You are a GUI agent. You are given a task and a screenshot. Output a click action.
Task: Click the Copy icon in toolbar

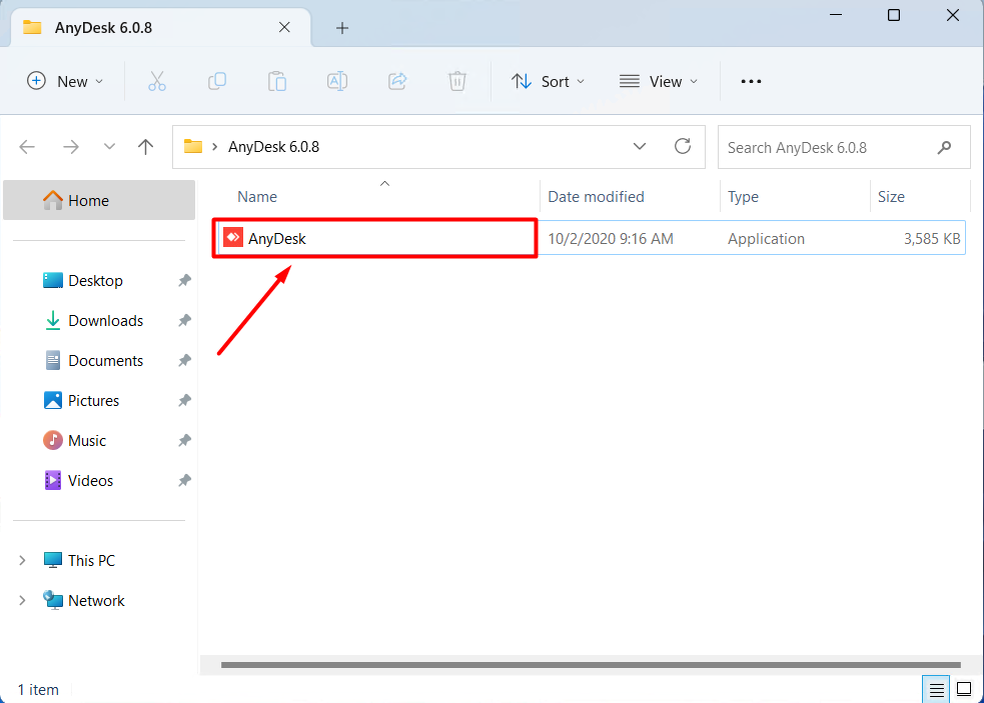click(217, 82)
